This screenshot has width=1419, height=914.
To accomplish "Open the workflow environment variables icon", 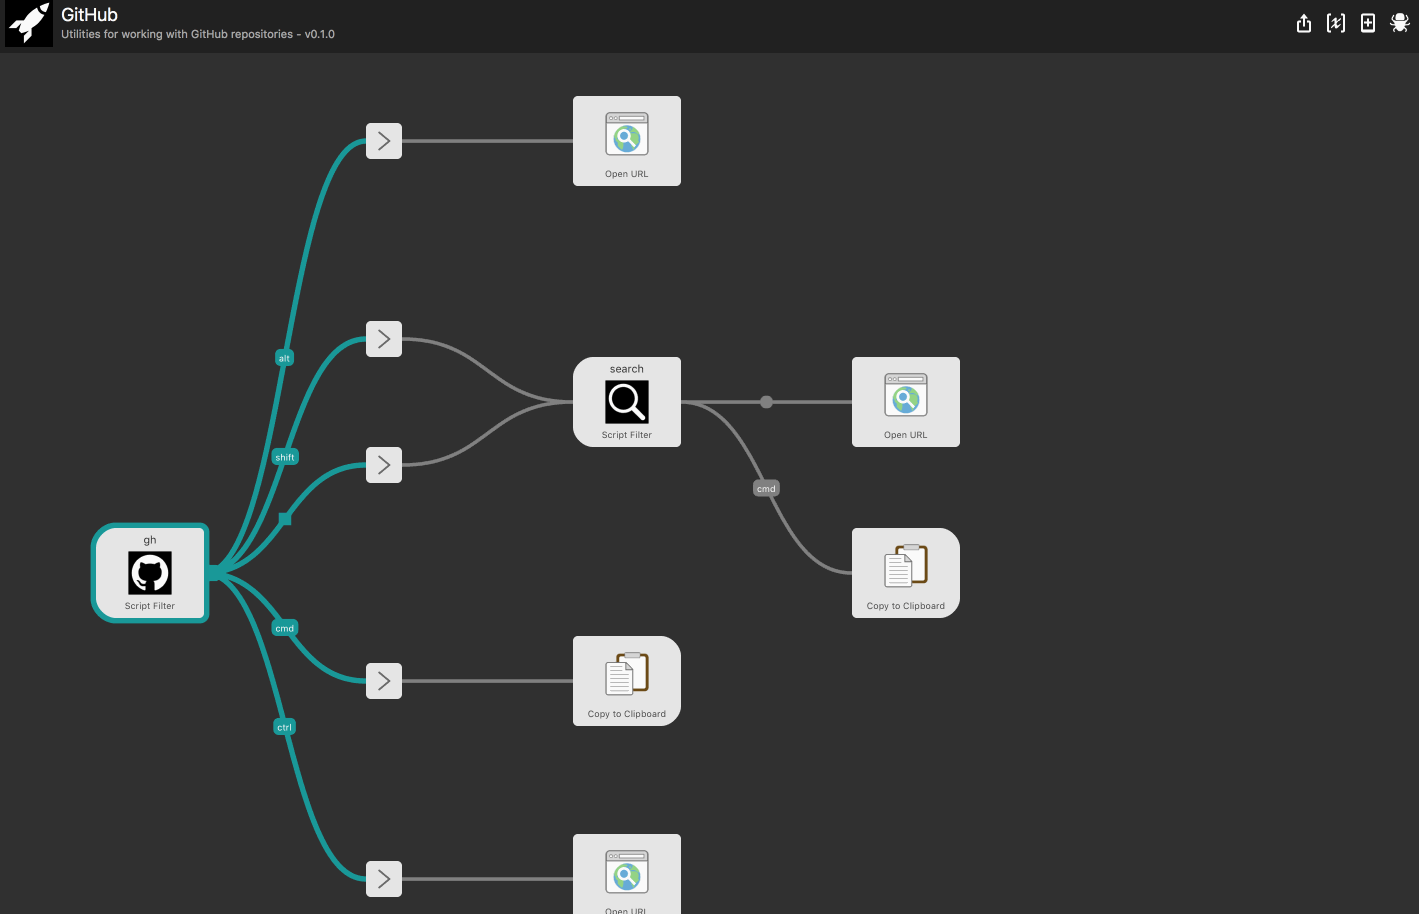I will (1336, 22).
